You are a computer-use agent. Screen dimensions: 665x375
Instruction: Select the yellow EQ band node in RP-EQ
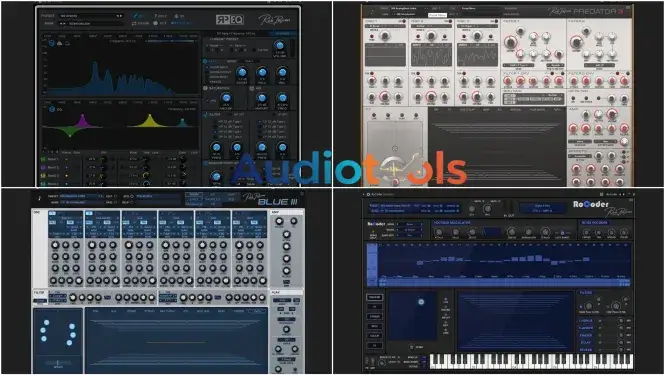click(149, 115)
